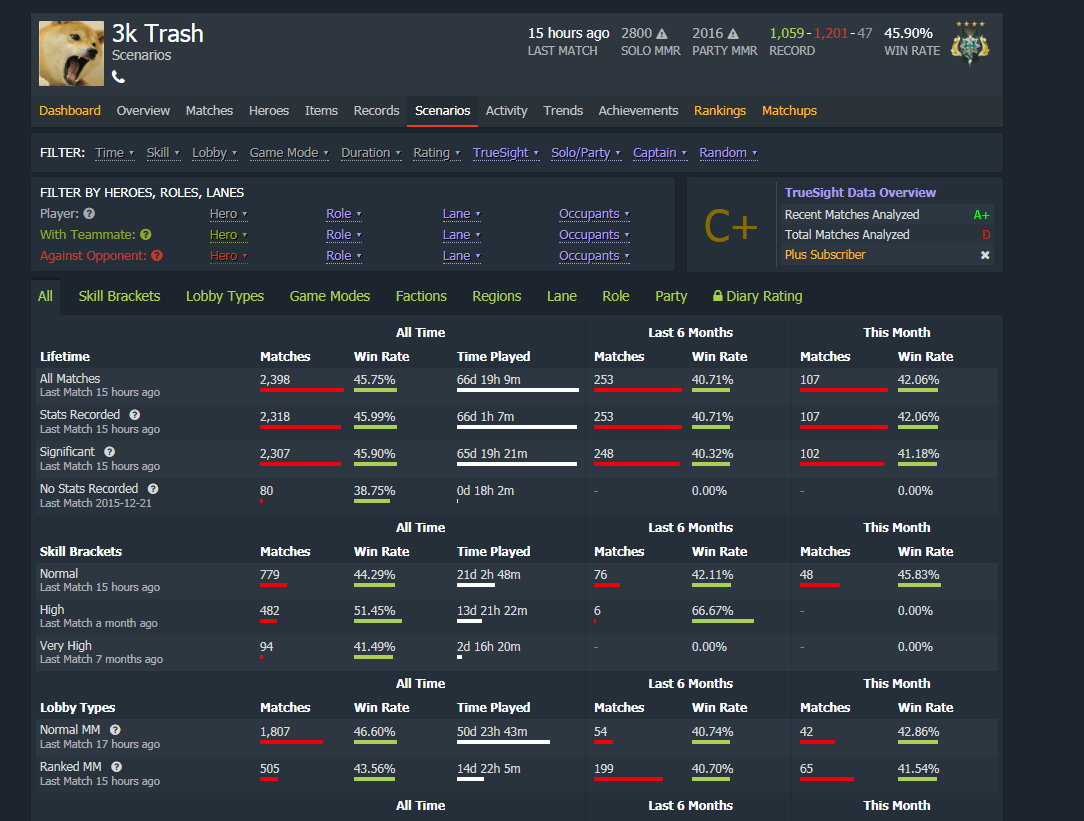Click the High bracket win rate "51.45%"
The width and height of the screenshot is (1084, 821).
pos(374,611)
